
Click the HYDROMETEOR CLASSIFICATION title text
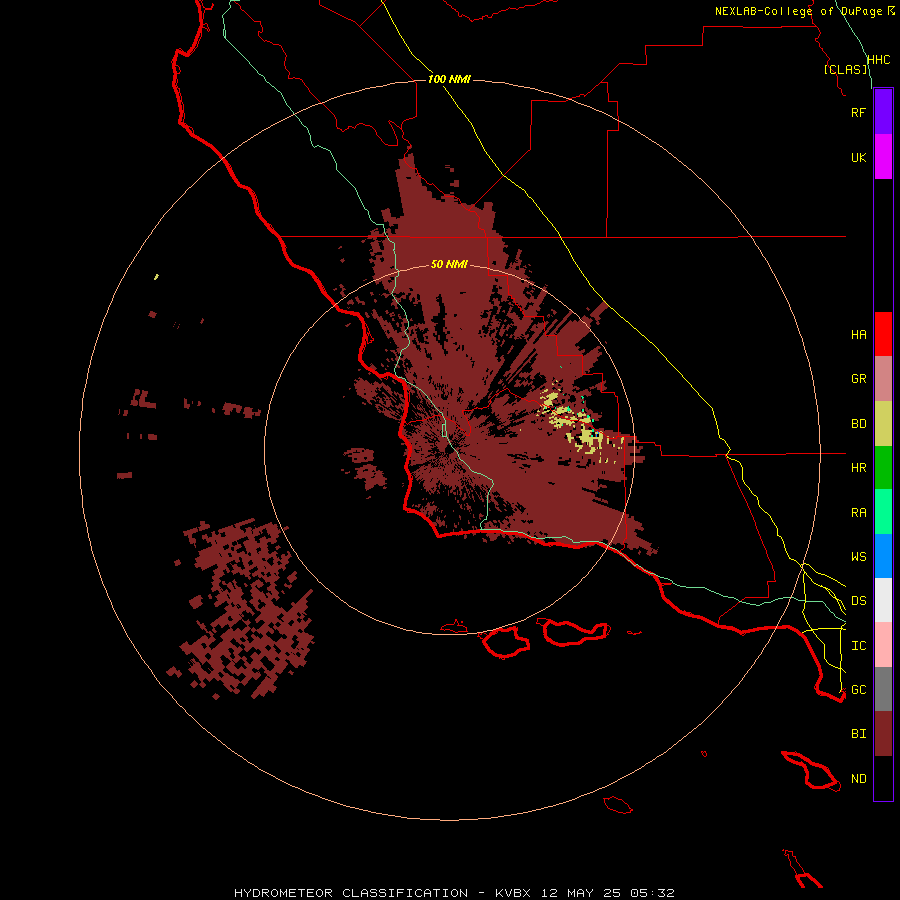[351, 893]
